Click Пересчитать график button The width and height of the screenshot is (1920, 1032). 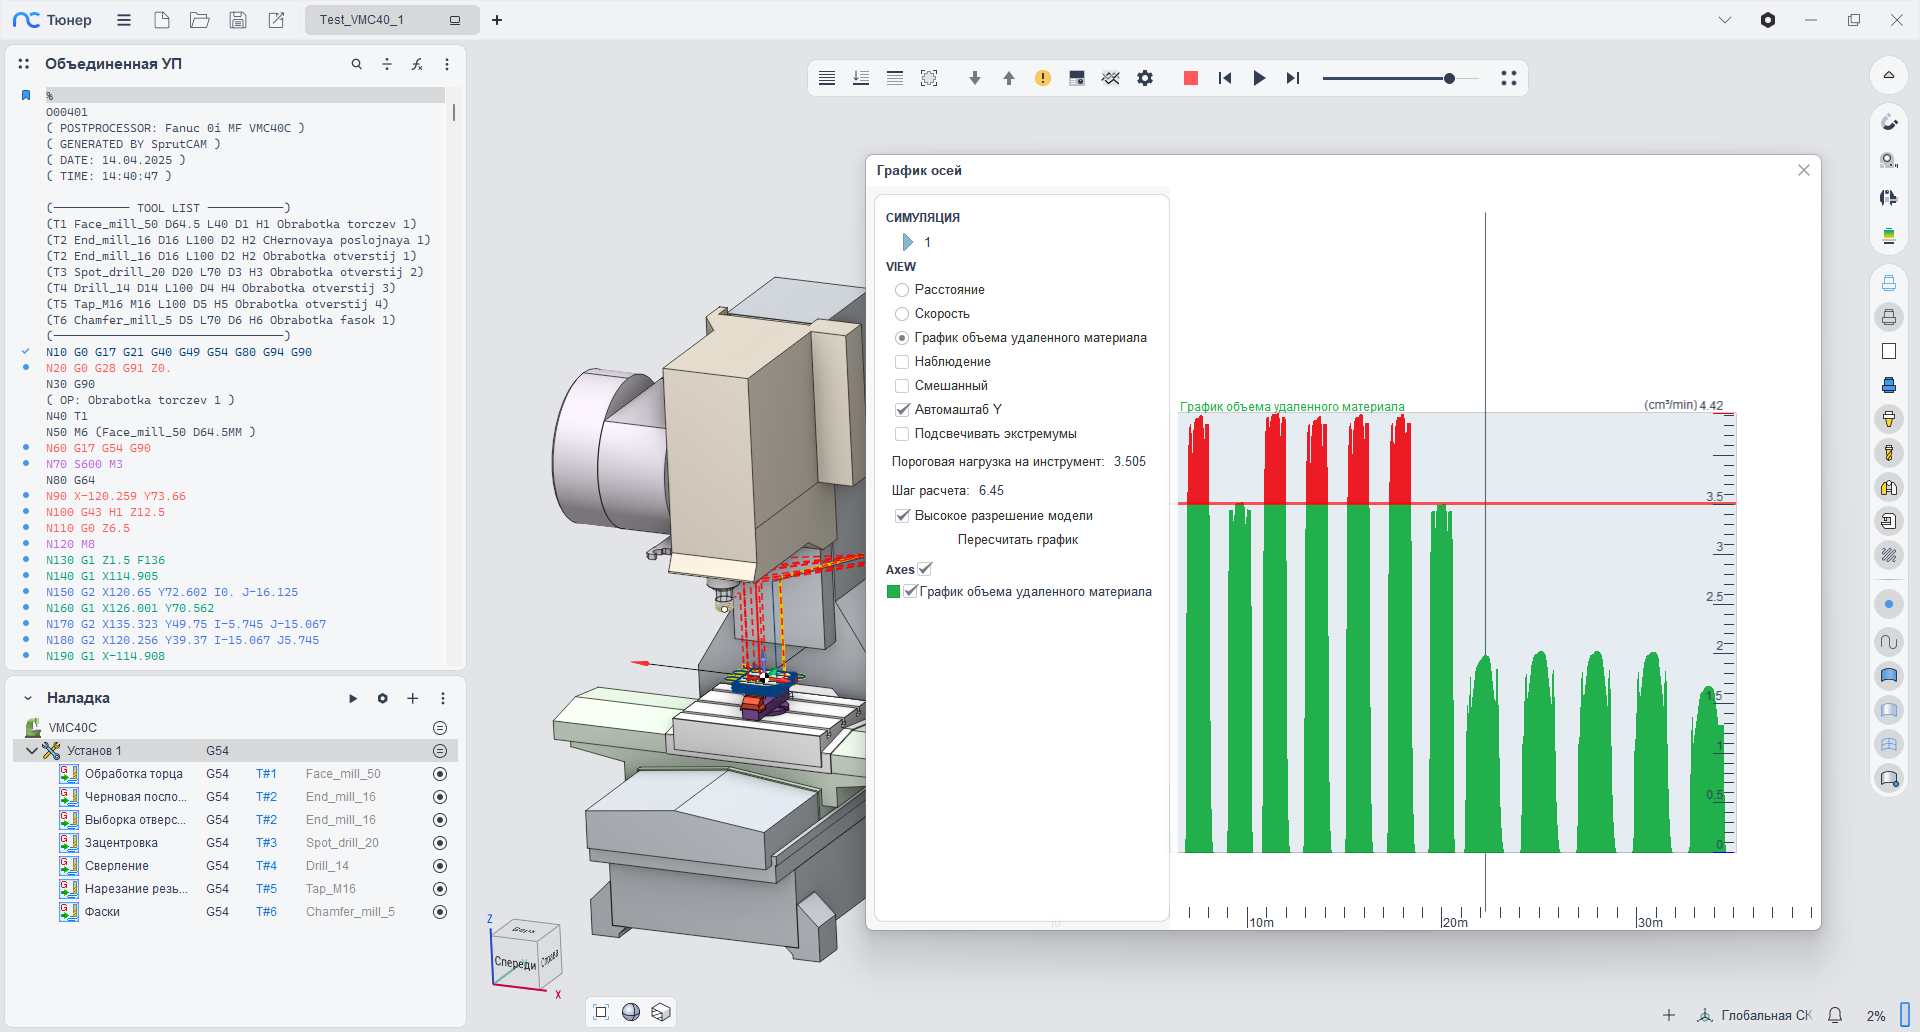(1017, 540)
